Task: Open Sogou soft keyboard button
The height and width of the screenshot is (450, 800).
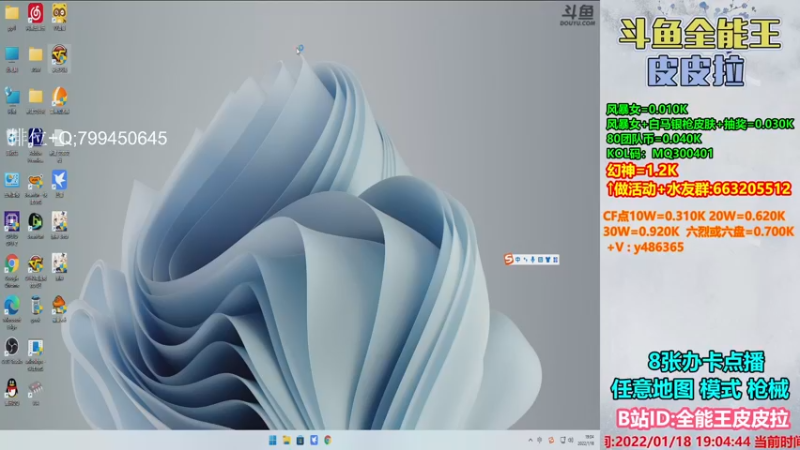Action: 540,260
